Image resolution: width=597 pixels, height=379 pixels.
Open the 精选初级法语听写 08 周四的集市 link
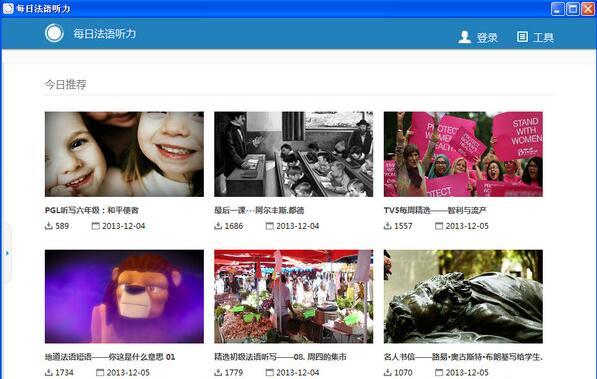click(x=280, y=357)
